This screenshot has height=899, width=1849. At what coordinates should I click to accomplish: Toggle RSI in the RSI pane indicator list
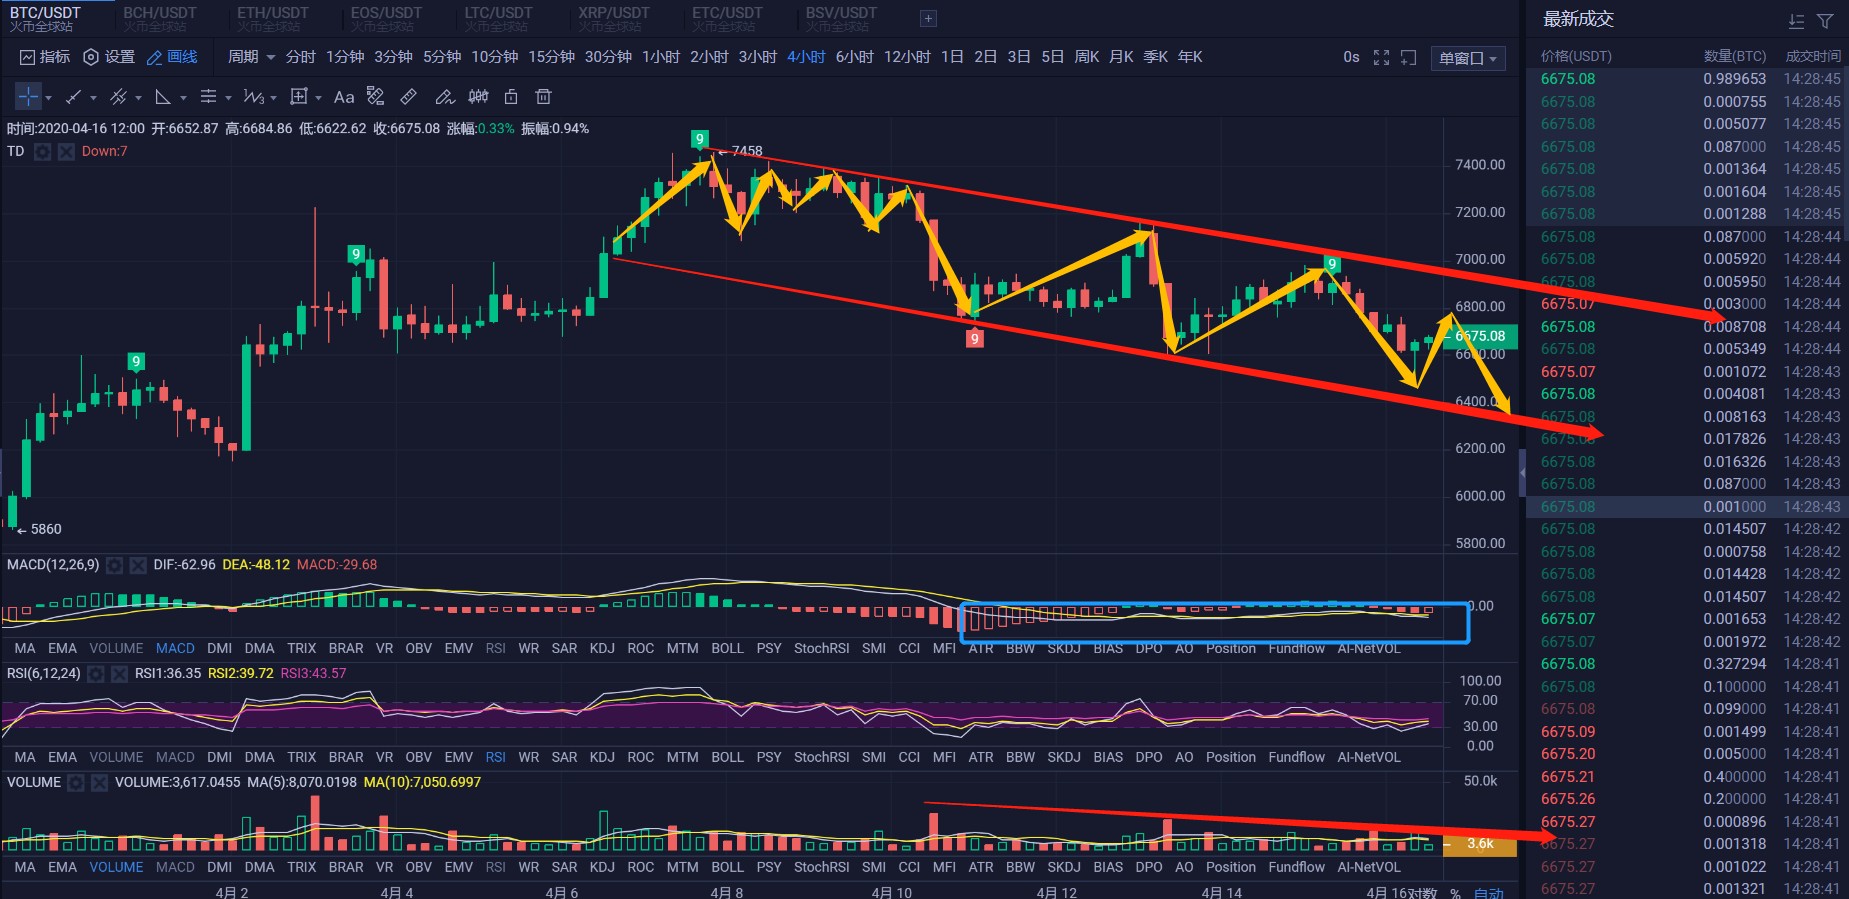(495, 757)
